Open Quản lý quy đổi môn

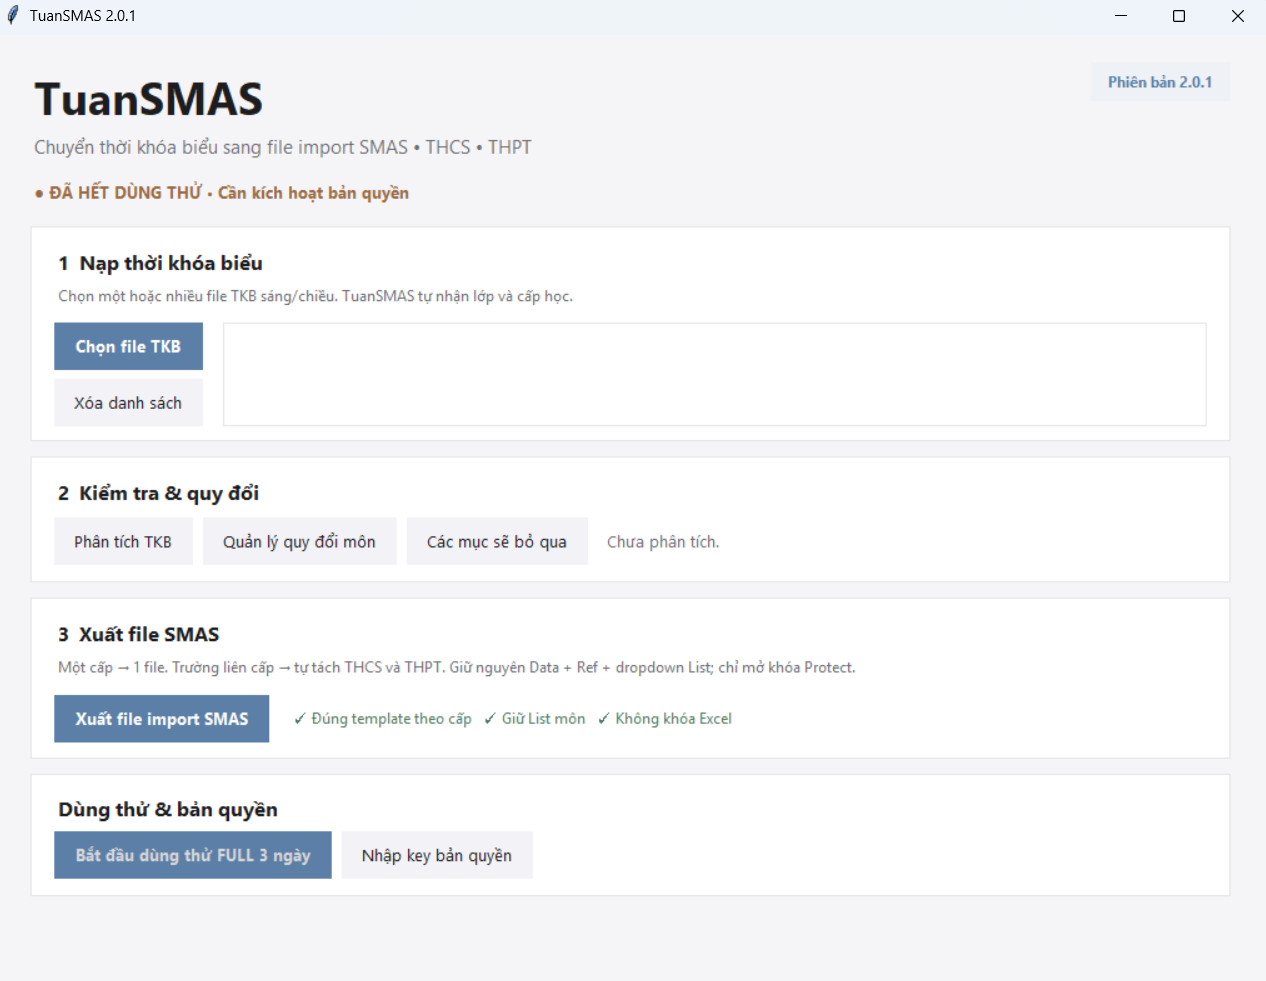(299, 541)
